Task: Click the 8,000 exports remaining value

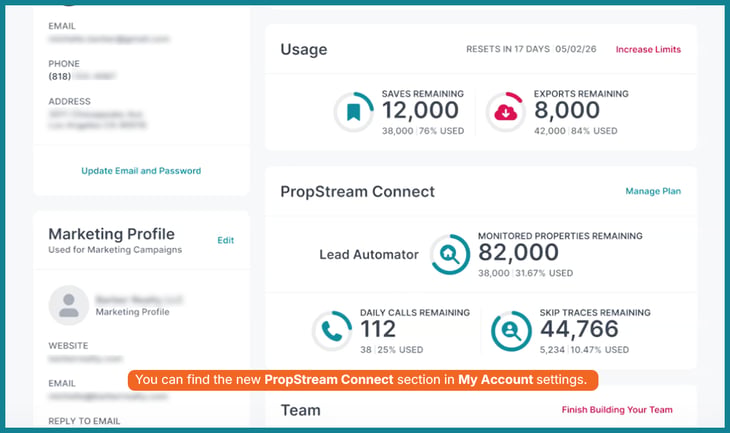Action: click(x=567, y=110)
